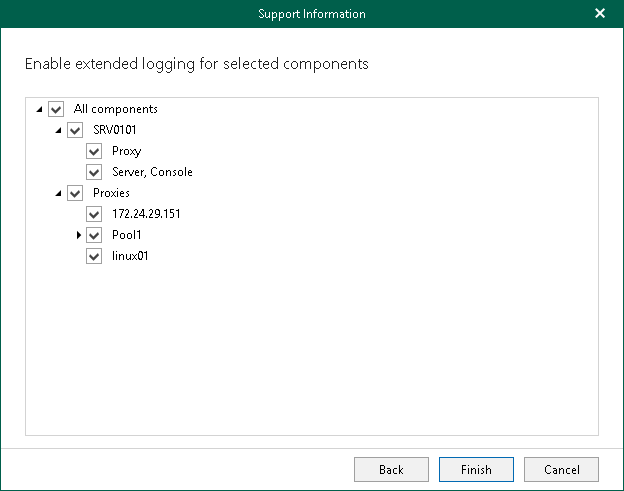Toggle the Server, Console checkbox
The height and width of the screenshot is (491, 624).
pyautogui.click(x=94, y=172)
